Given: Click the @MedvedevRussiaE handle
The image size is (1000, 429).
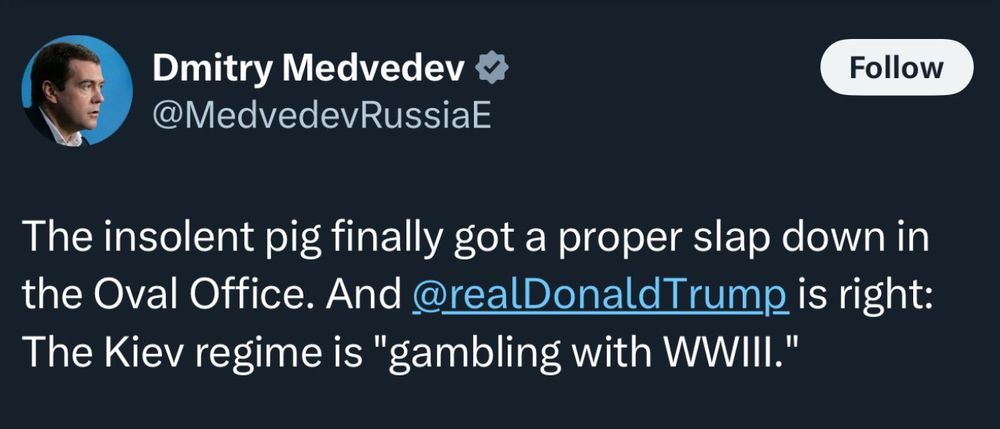Looking at the screenshot, I should click(x=322, y=117).
